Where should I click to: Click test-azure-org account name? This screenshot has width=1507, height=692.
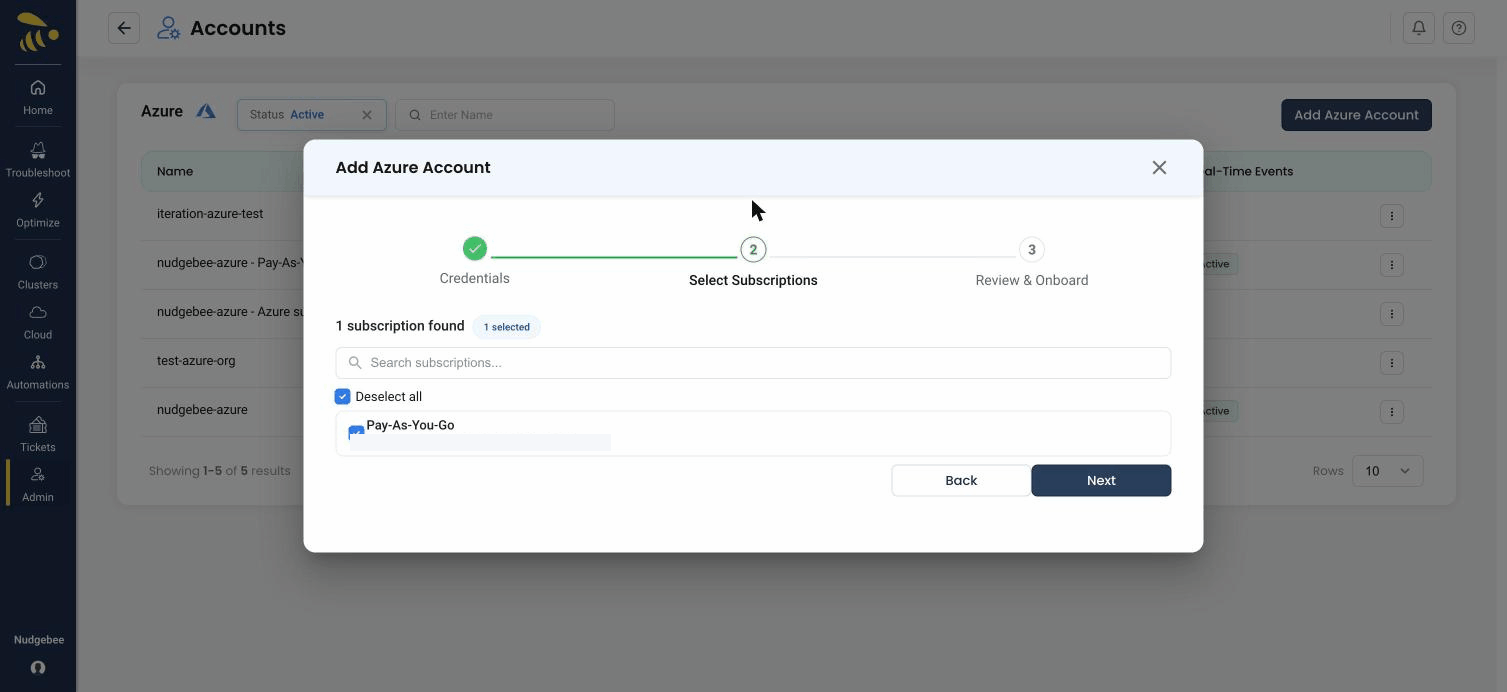[196, 361]
